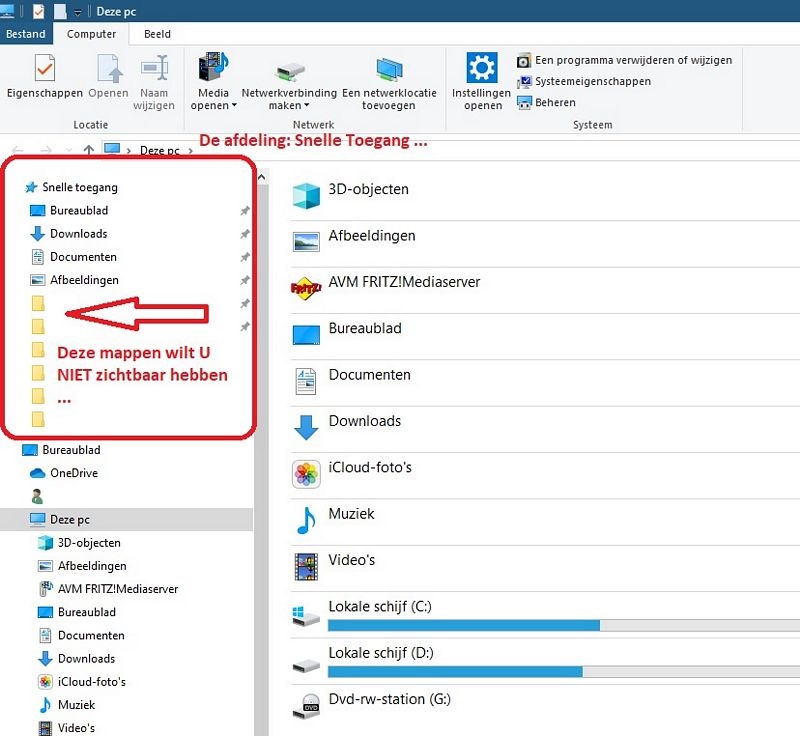Click the pin icon next to Documenten
The height and width of the screenshot is (736, 800).
(x=245, y=257)
